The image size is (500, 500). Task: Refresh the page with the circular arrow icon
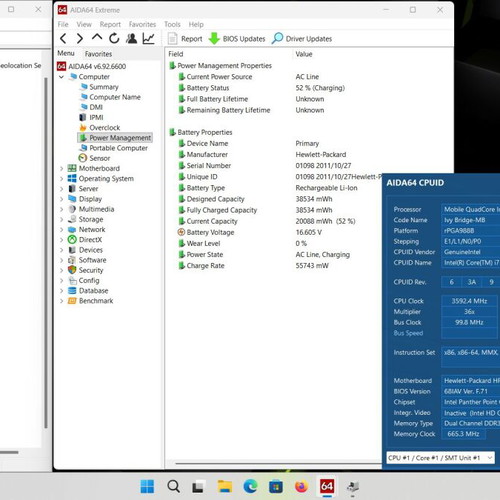114,39
